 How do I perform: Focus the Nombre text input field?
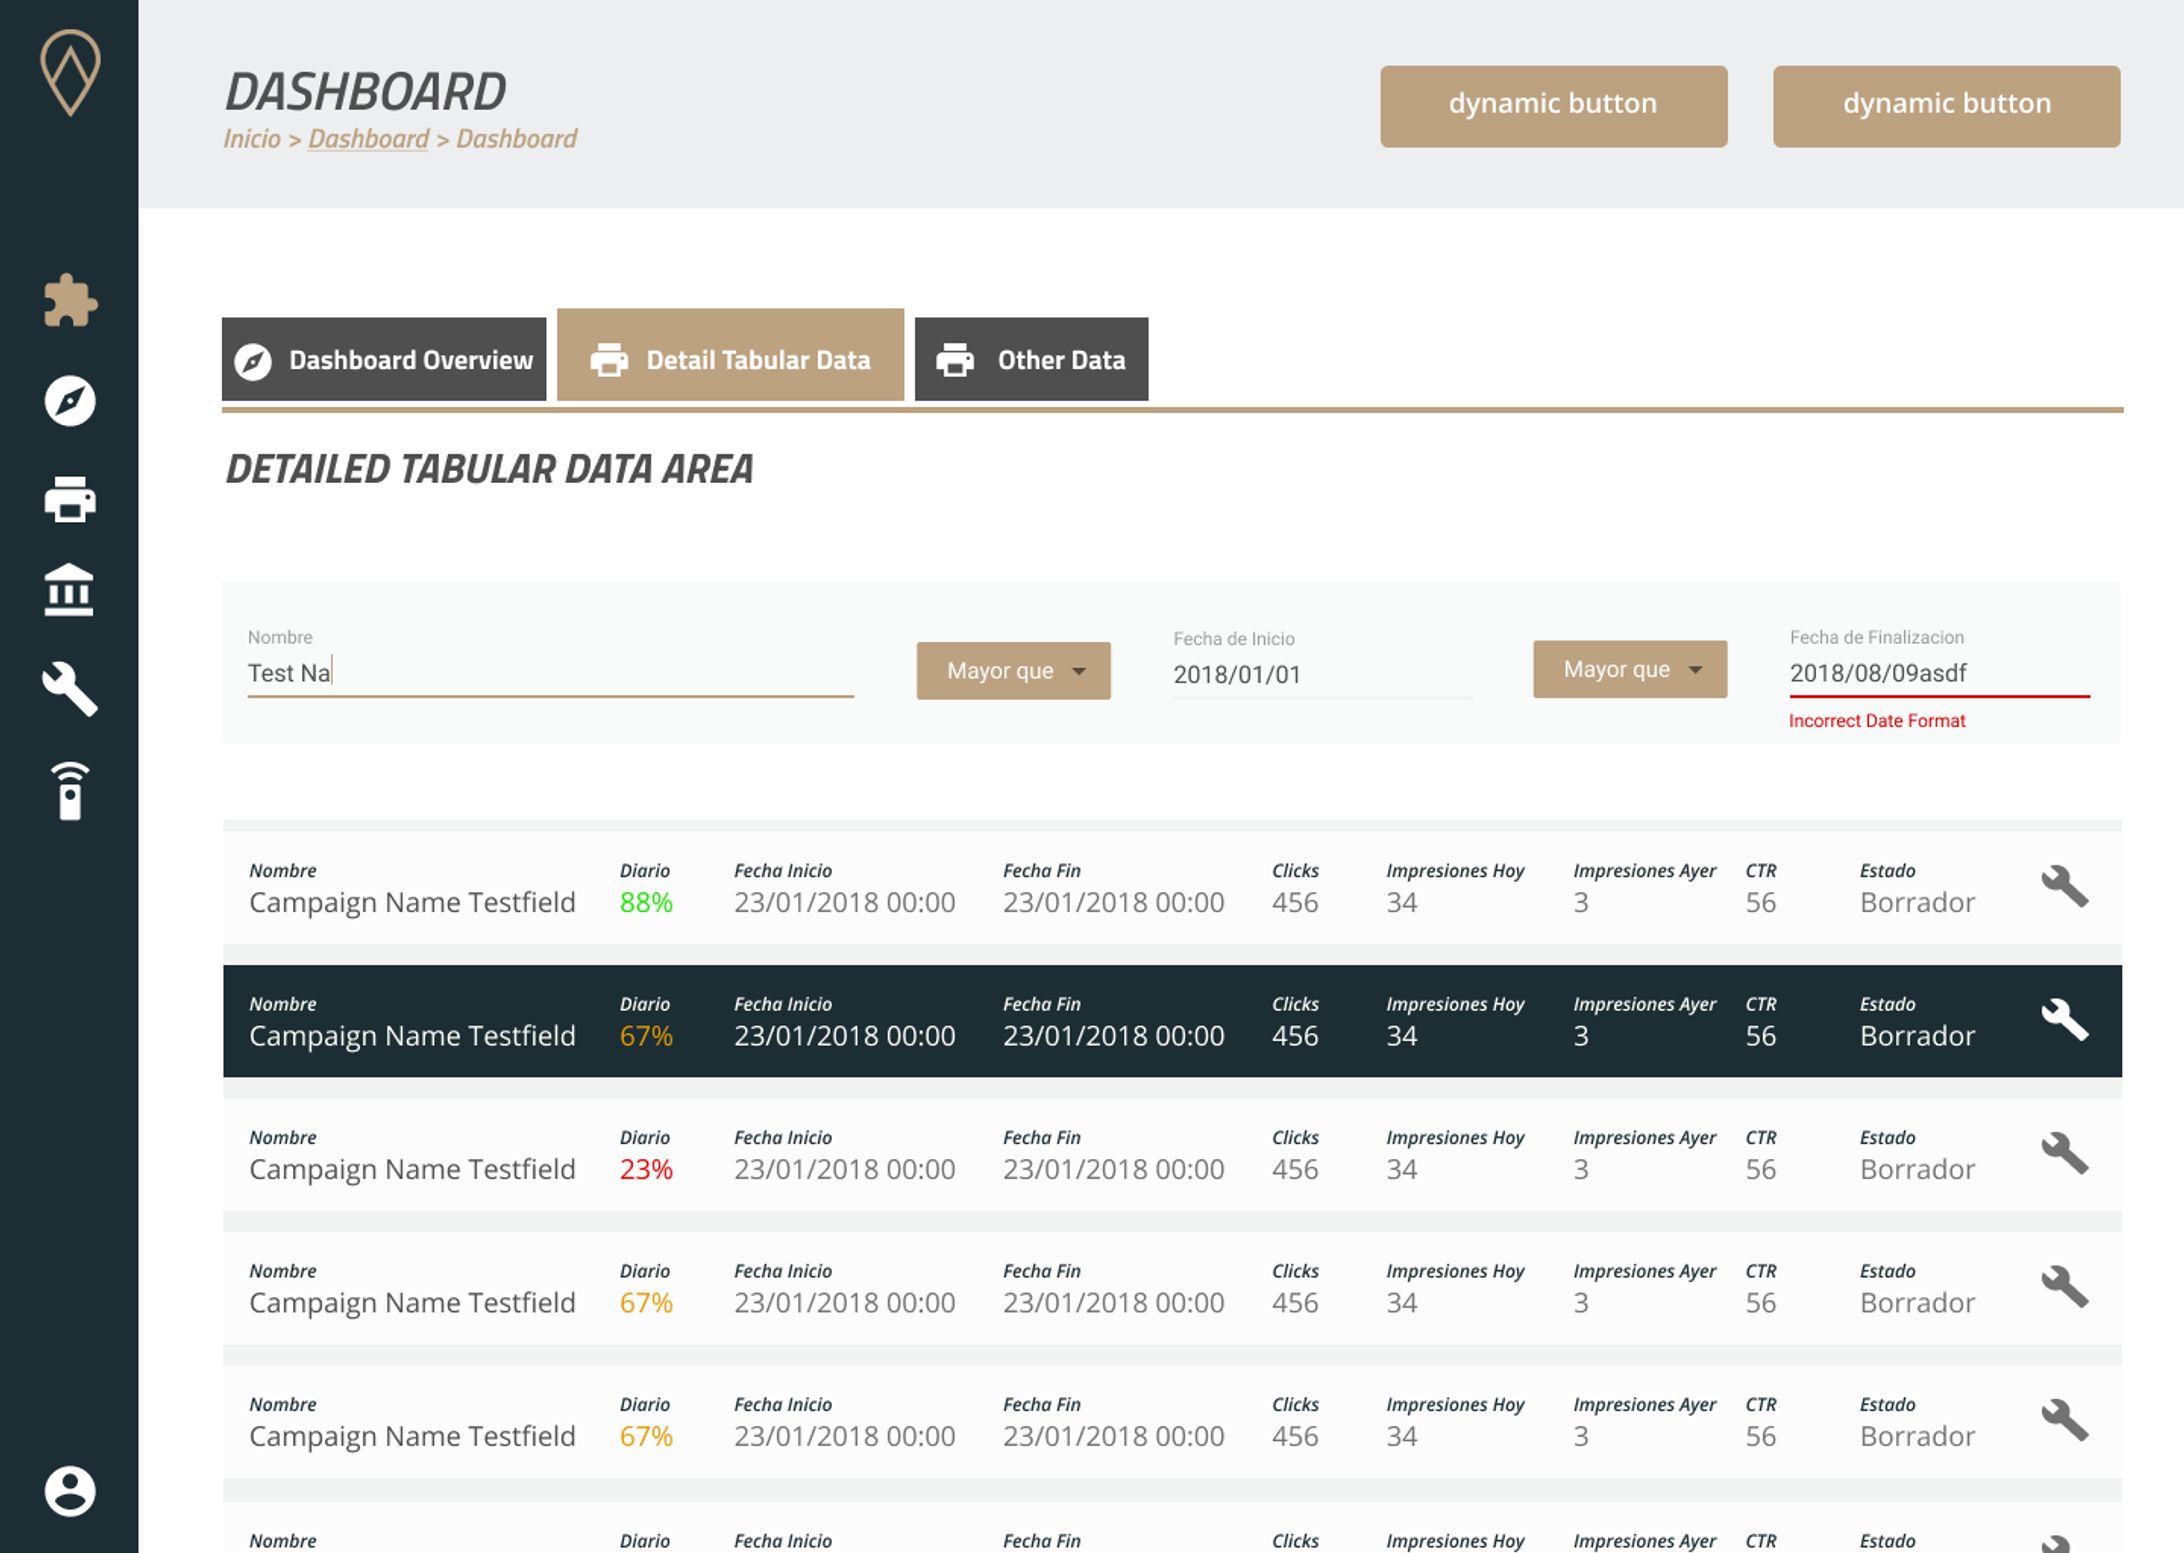pos(550,673)
